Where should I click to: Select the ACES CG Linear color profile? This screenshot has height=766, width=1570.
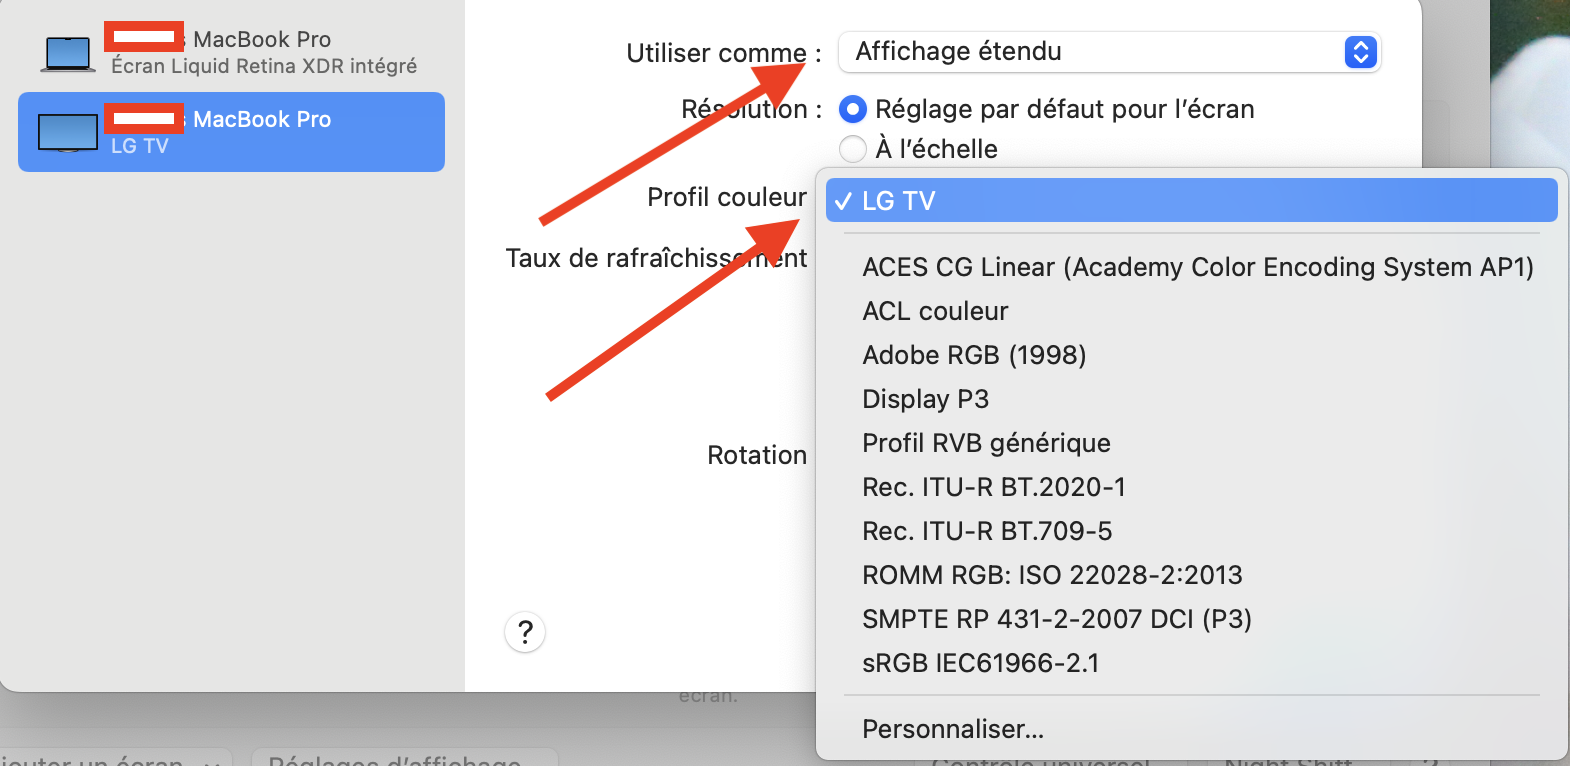1197,267
